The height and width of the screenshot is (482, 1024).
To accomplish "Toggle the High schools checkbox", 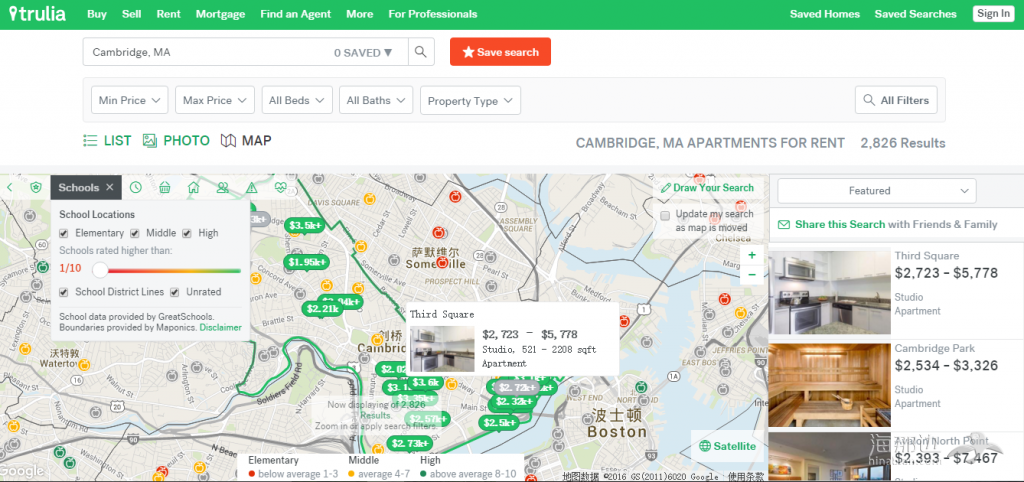I will [187, 233].
